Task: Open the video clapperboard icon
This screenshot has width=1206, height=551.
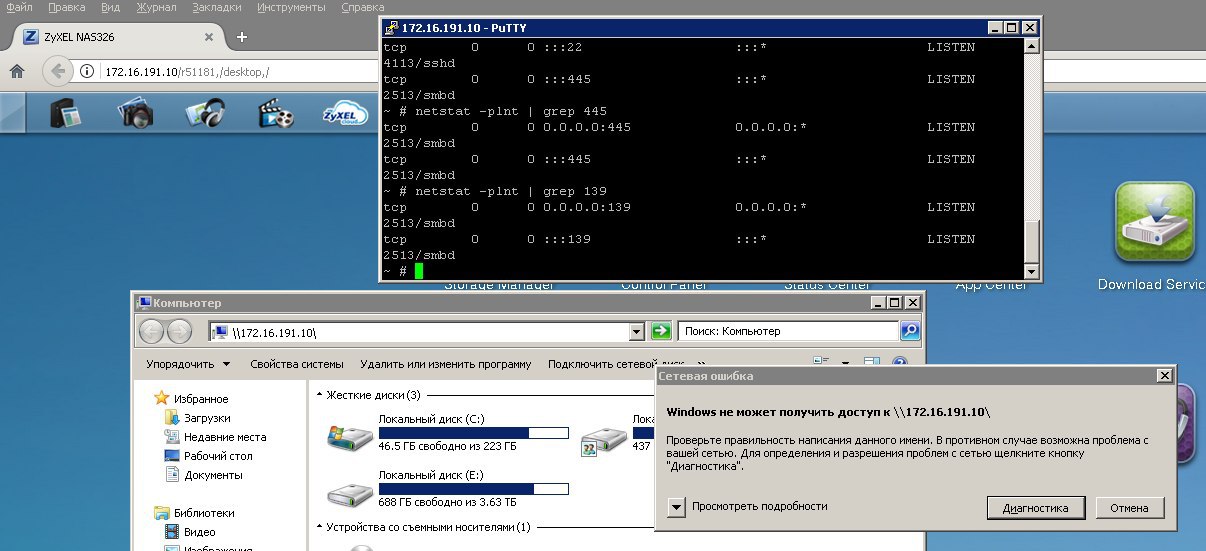Action: [x=274, y=113]
